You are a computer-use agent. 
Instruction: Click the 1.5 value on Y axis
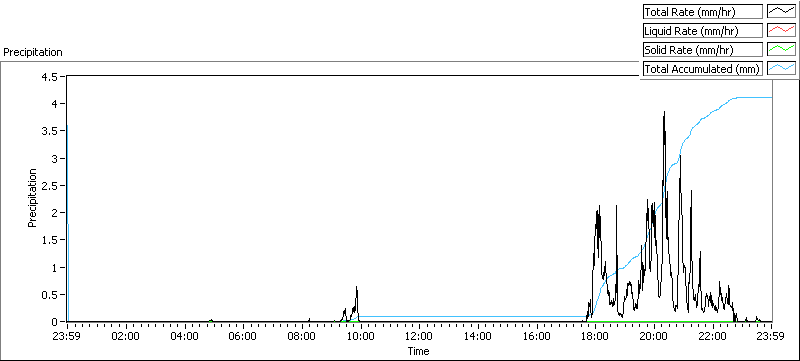click(x=51, y=240)
